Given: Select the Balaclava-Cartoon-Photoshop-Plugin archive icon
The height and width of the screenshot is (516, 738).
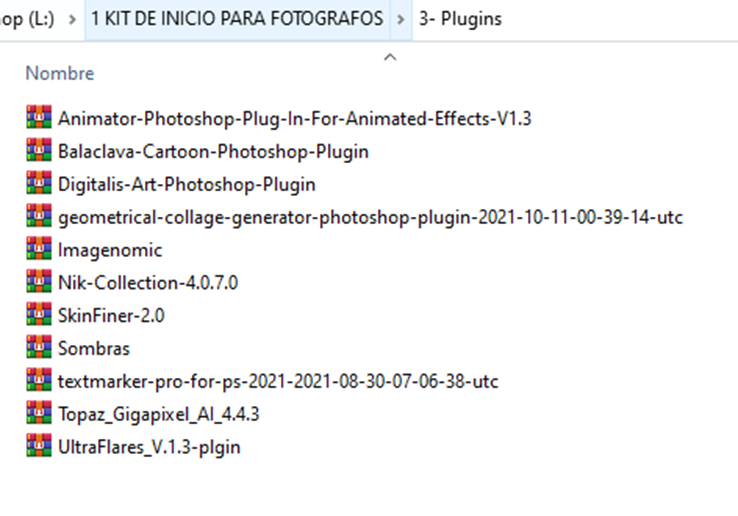Looking at the screenshot, I should 39,150.
